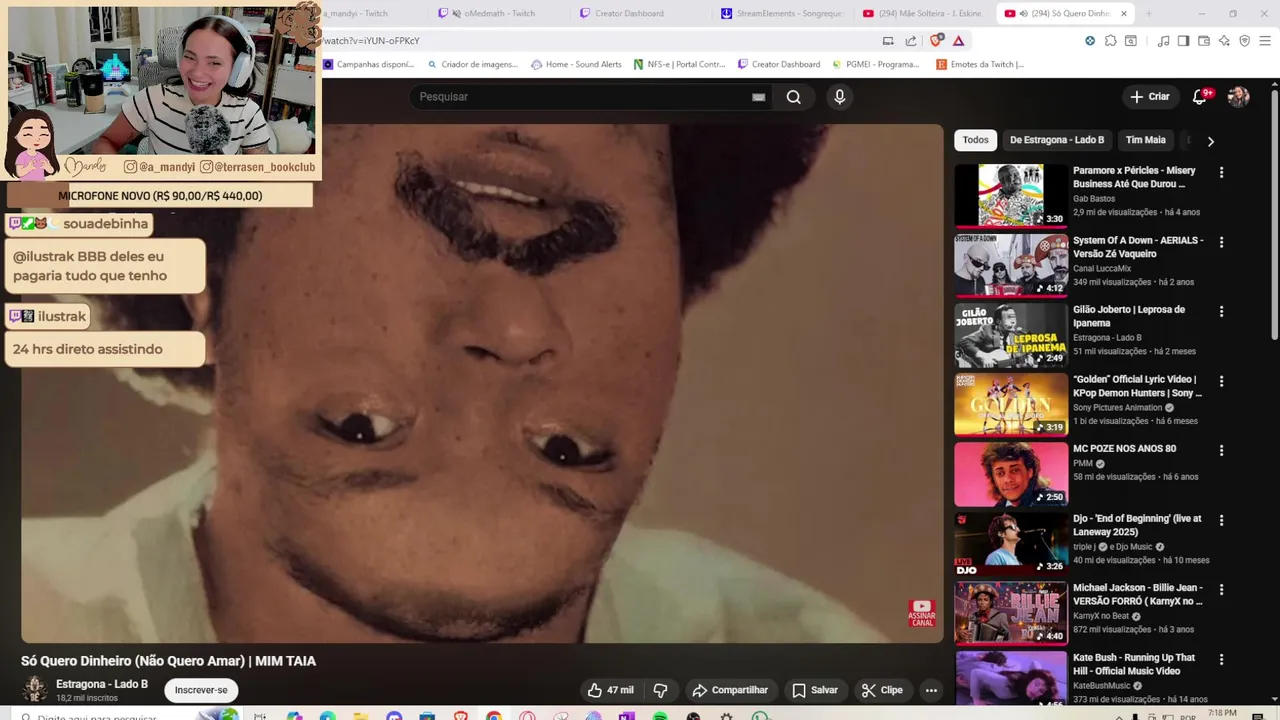This screenshot has width=1280, height=720.
Task: Open NFS-e Portal Contr... bookmark
Action: [680, 64]
